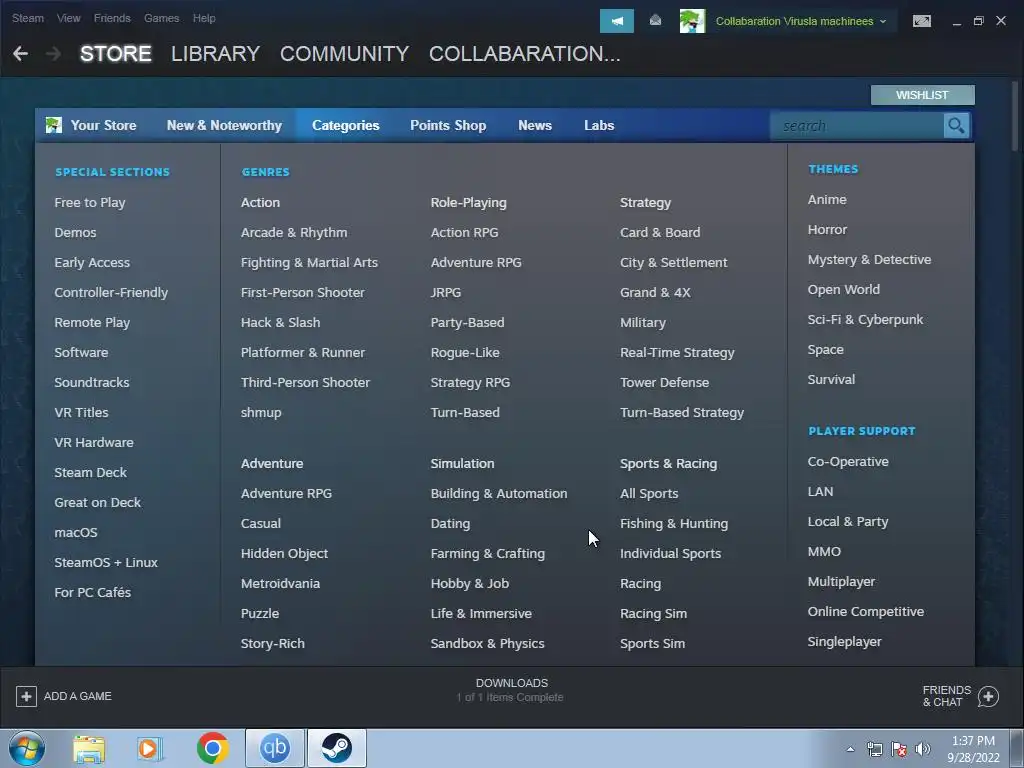1024x768 pixels.
Task: Click the profile avatar in the title bar
Action: coord(692,21)
